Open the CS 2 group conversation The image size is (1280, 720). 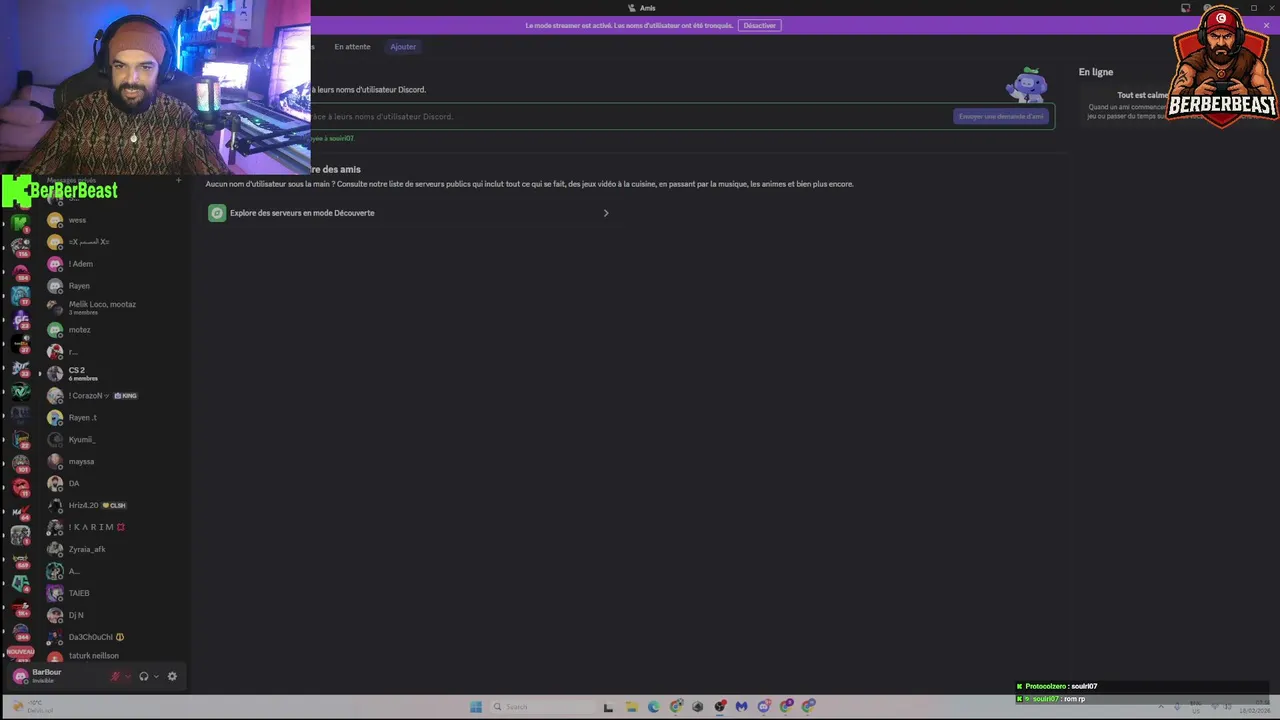(x=112, y=374)
